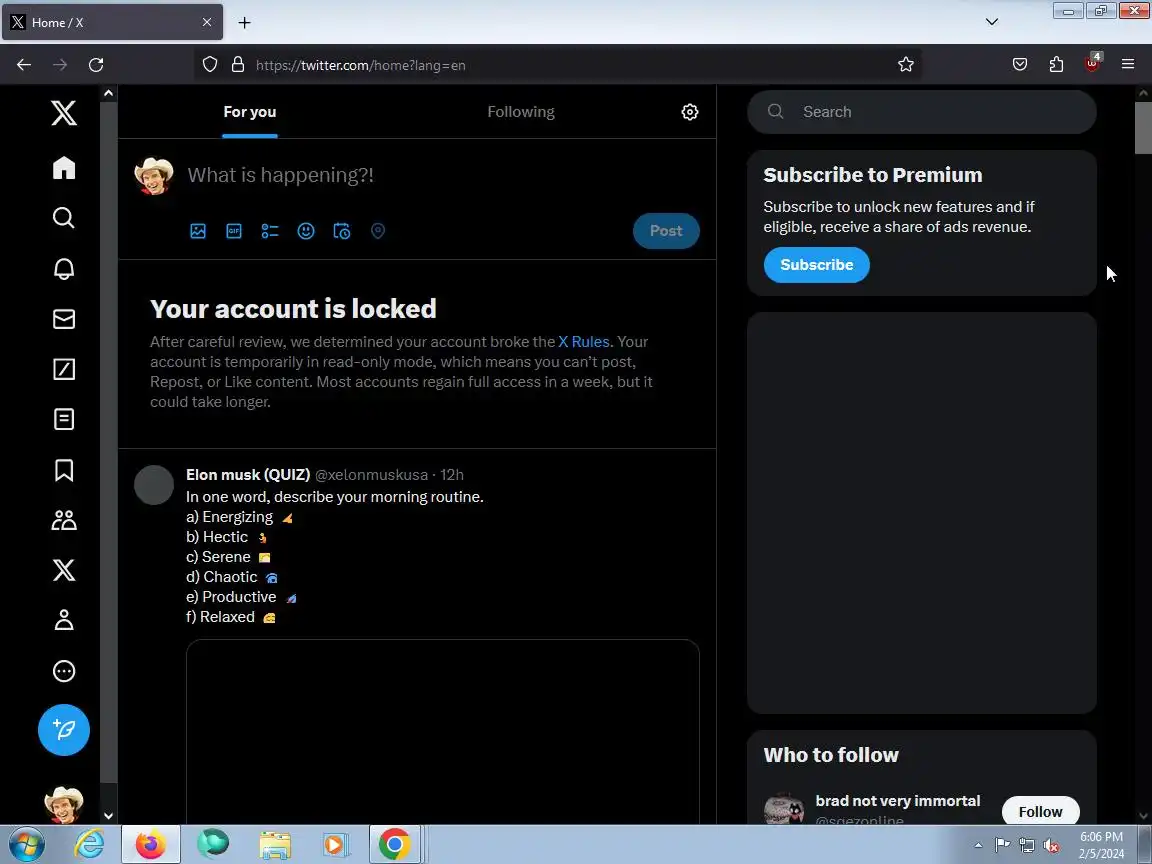Open More circle-dots icon in sidebar

64,671
